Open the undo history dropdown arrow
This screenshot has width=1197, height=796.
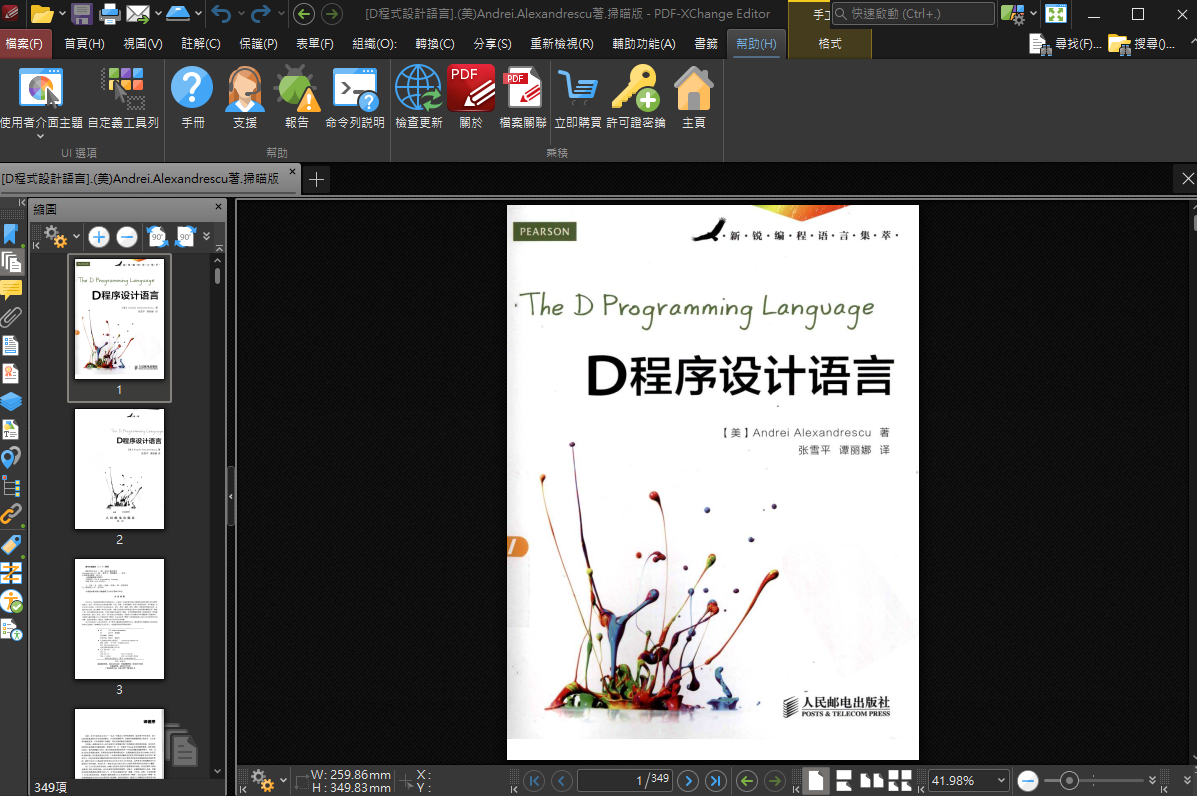pyautogui.click(x=240, y=14)
